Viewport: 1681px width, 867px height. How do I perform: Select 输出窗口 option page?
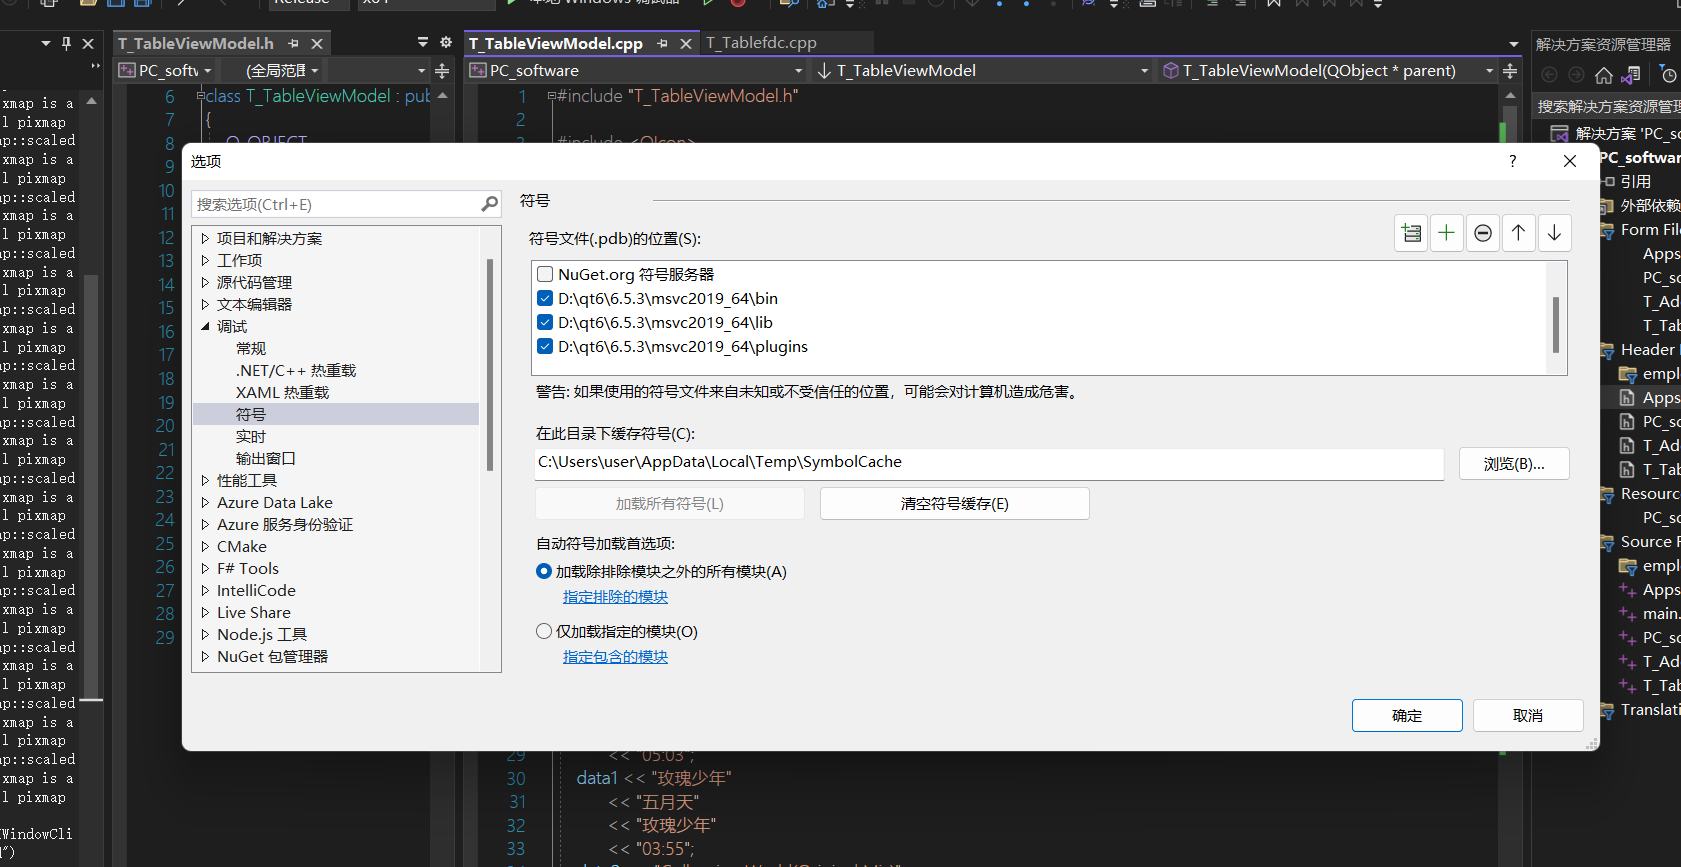[266, 458]
